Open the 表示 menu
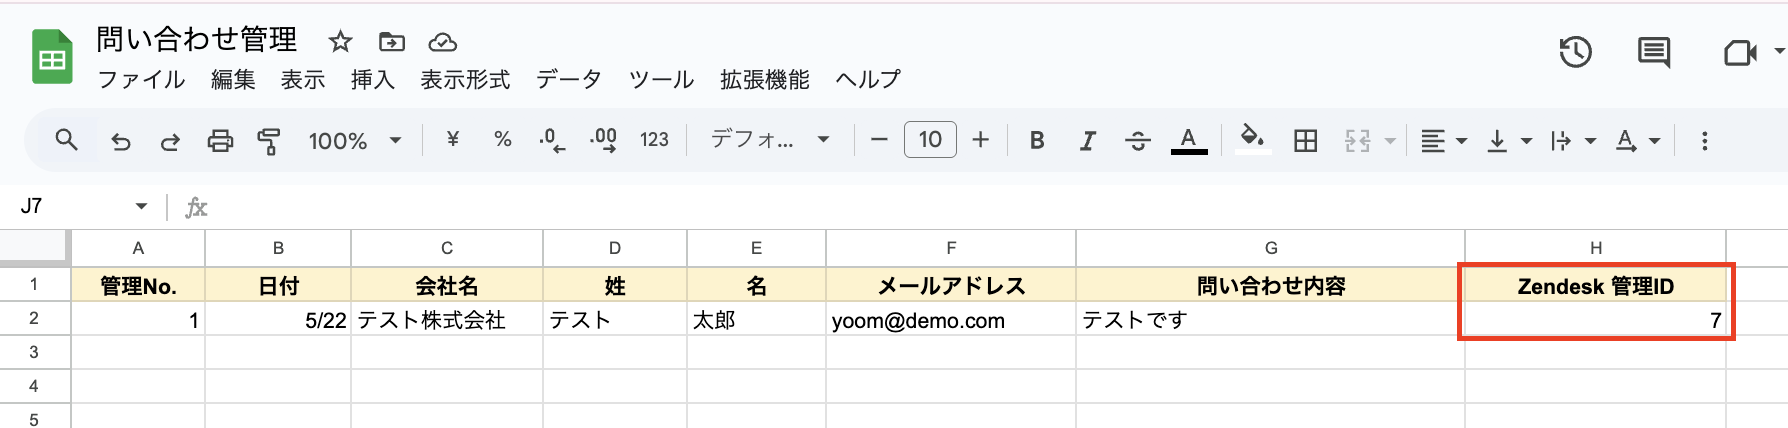The height and width of the screenshot is (428, 1788). [303, 79]
